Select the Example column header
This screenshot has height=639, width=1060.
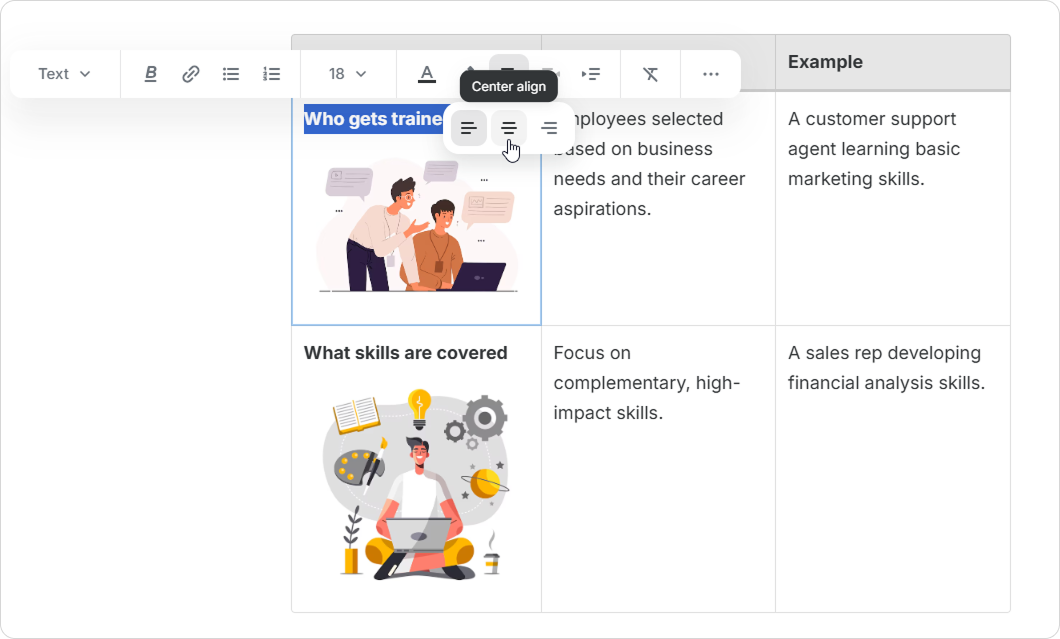pyautogui.click(x=825, y=62)
